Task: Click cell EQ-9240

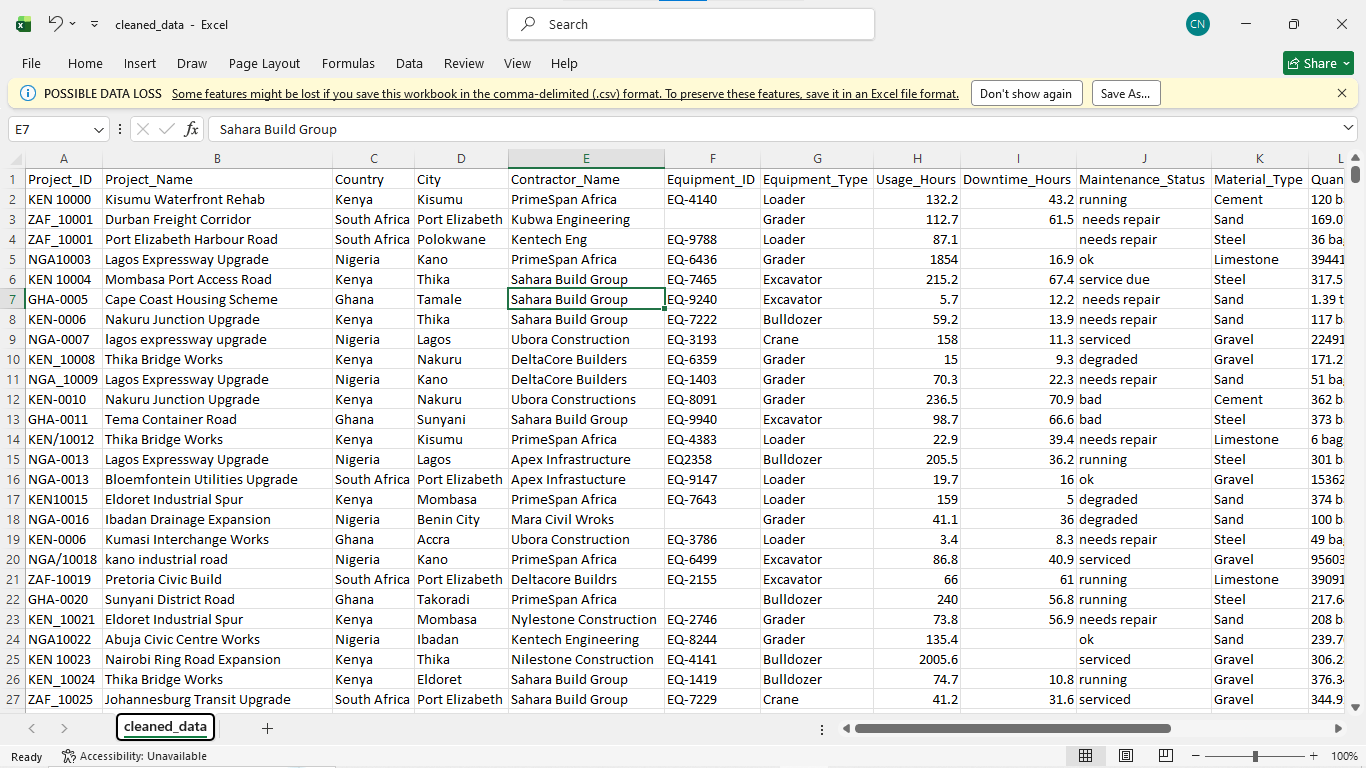Action: [712, 300]
